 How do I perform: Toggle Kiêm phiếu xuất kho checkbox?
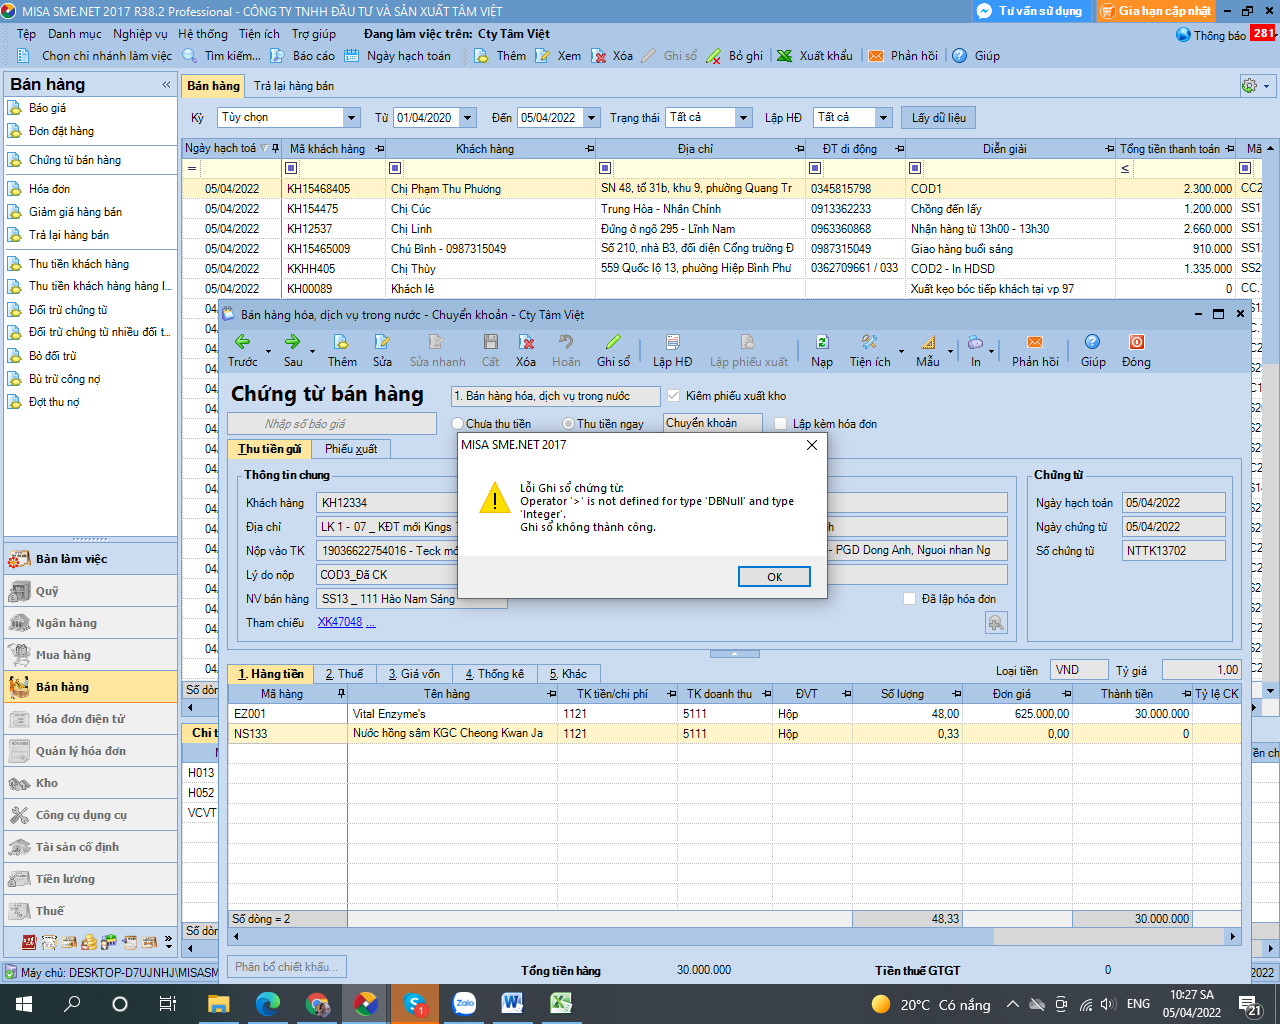pos(673,396)
